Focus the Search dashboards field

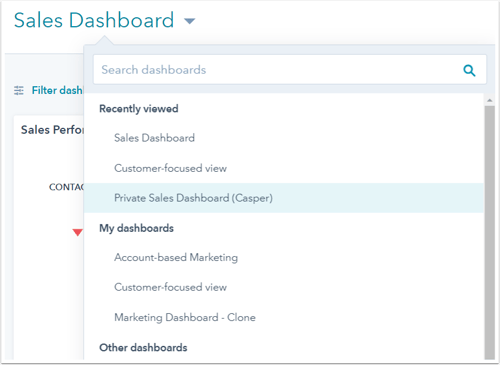coord(290,70)
